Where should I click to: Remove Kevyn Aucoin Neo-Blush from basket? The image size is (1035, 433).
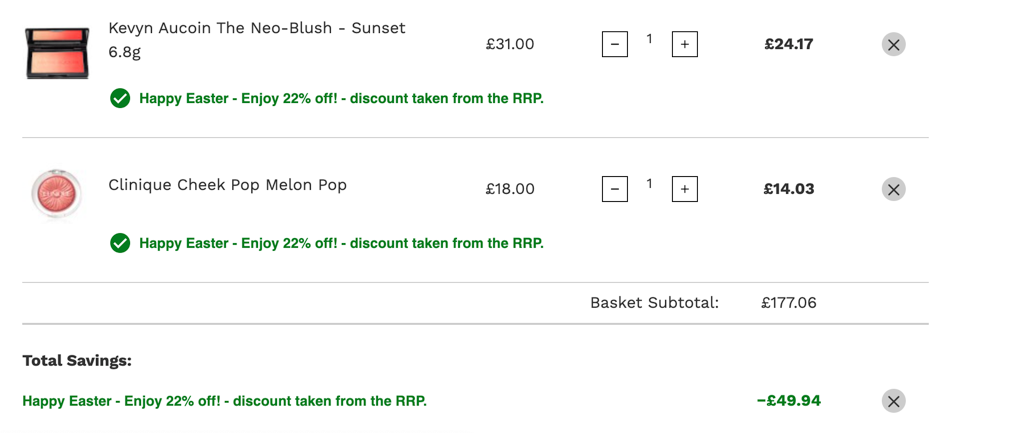point(893,44)
